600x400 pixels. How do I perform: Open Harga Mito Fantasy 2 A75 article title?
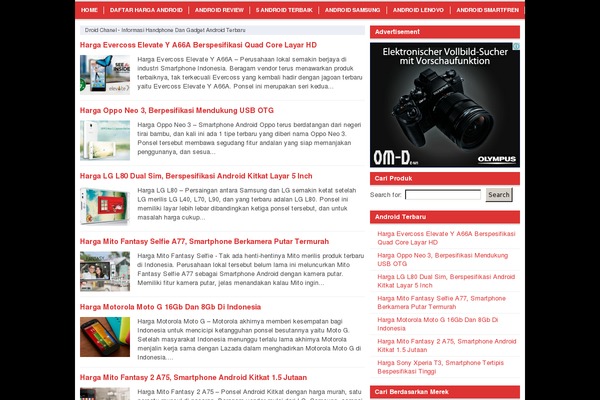coord(193,377)
